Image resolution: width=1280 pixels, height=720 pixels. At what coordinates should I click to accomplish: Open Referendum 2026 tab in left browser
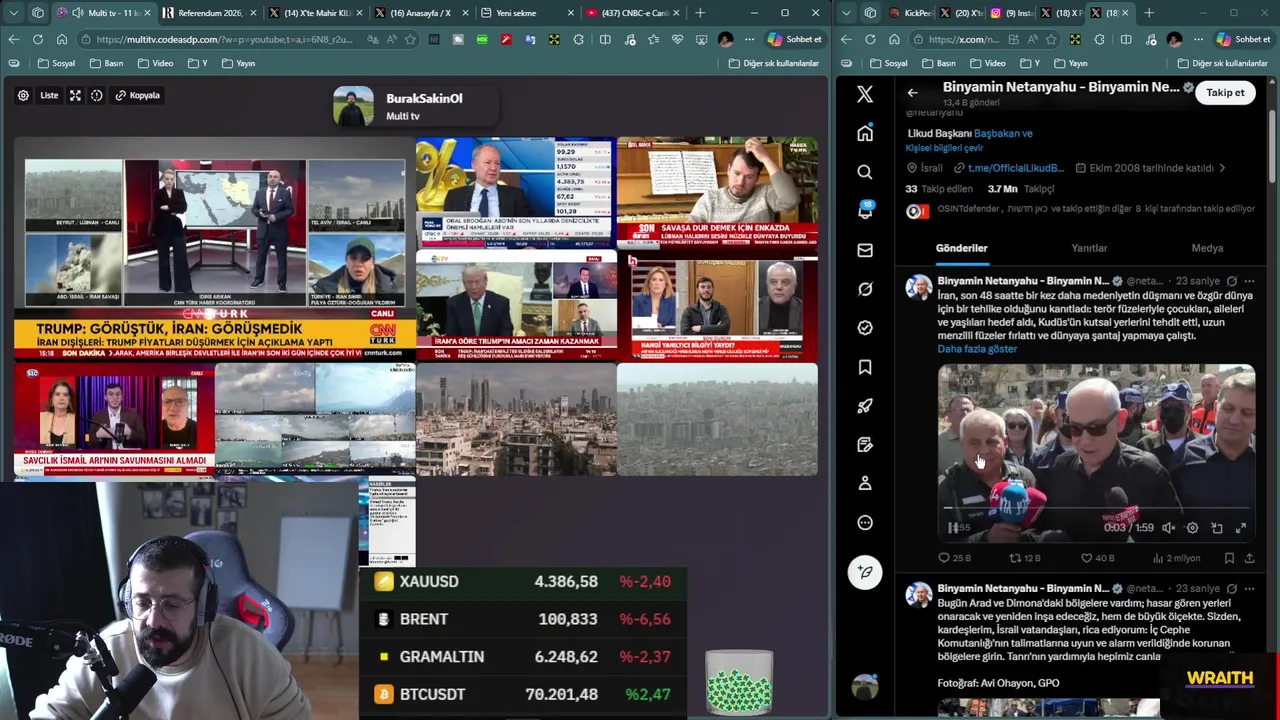tap(208, 13)
